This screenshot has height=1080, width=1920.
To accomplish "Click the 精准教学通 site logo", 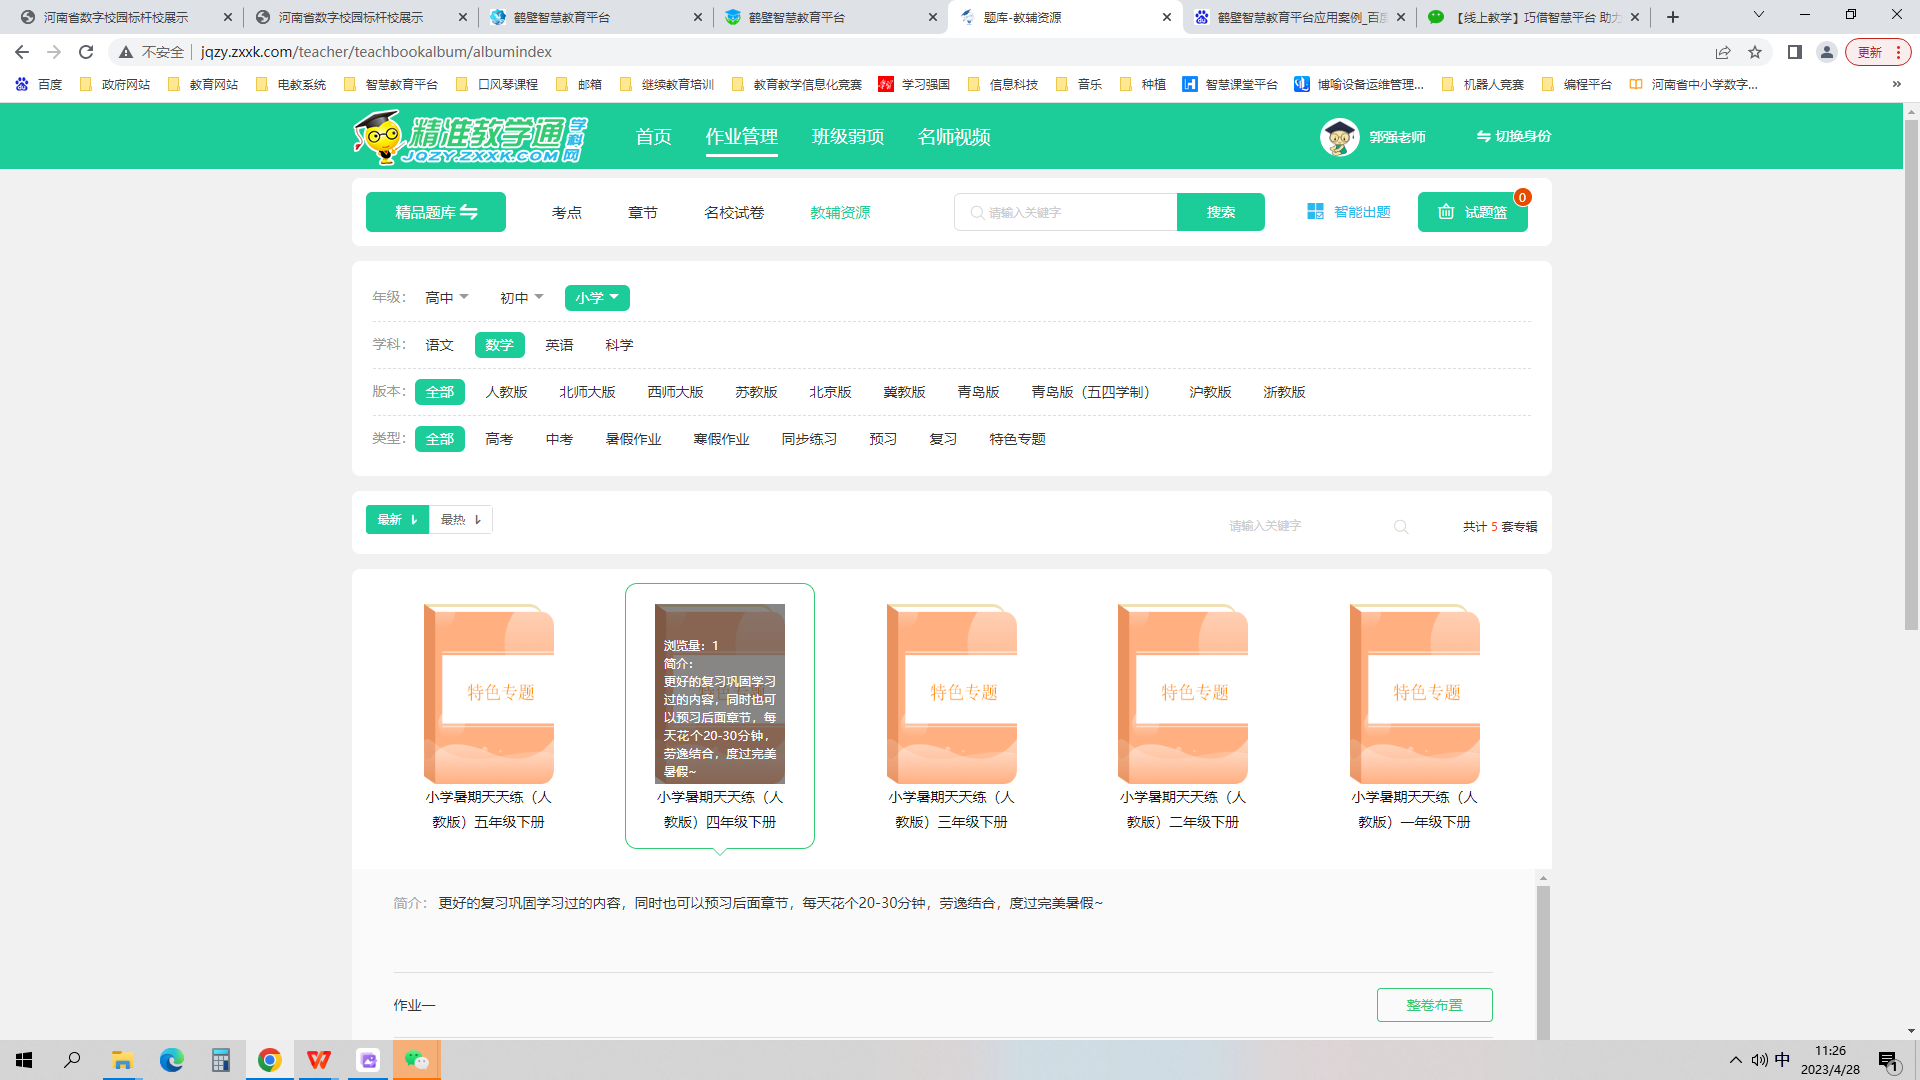I will 470,137.
